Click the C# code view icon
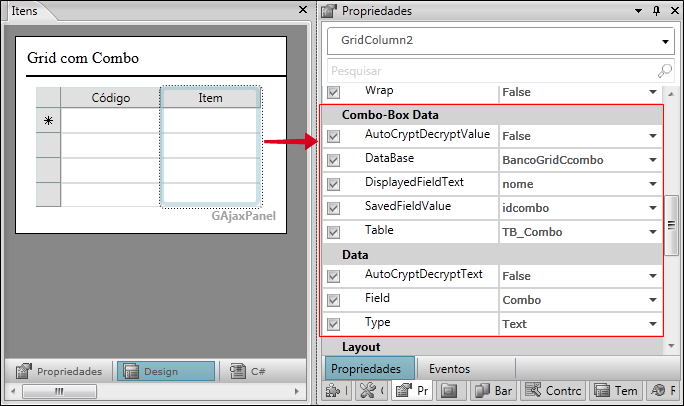The width and height of the screenshot is (684, 406). point(238,371)
